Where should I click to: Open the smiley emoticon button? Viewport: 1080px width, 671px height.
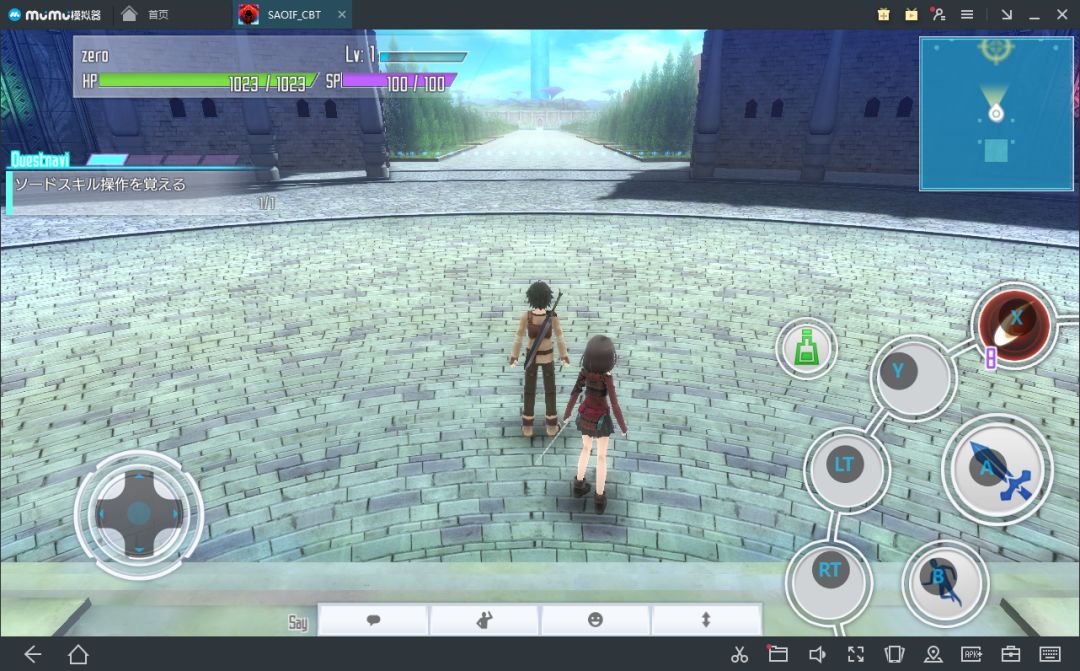tap(596, 620)
